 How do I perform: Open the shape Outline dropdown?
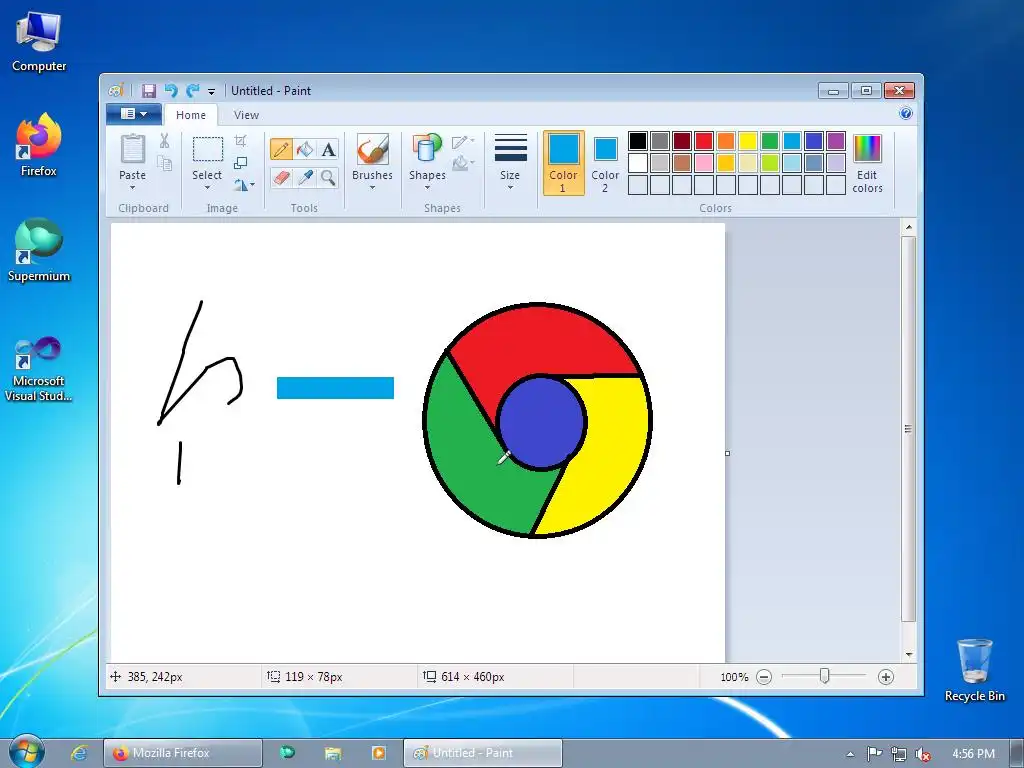463,141
